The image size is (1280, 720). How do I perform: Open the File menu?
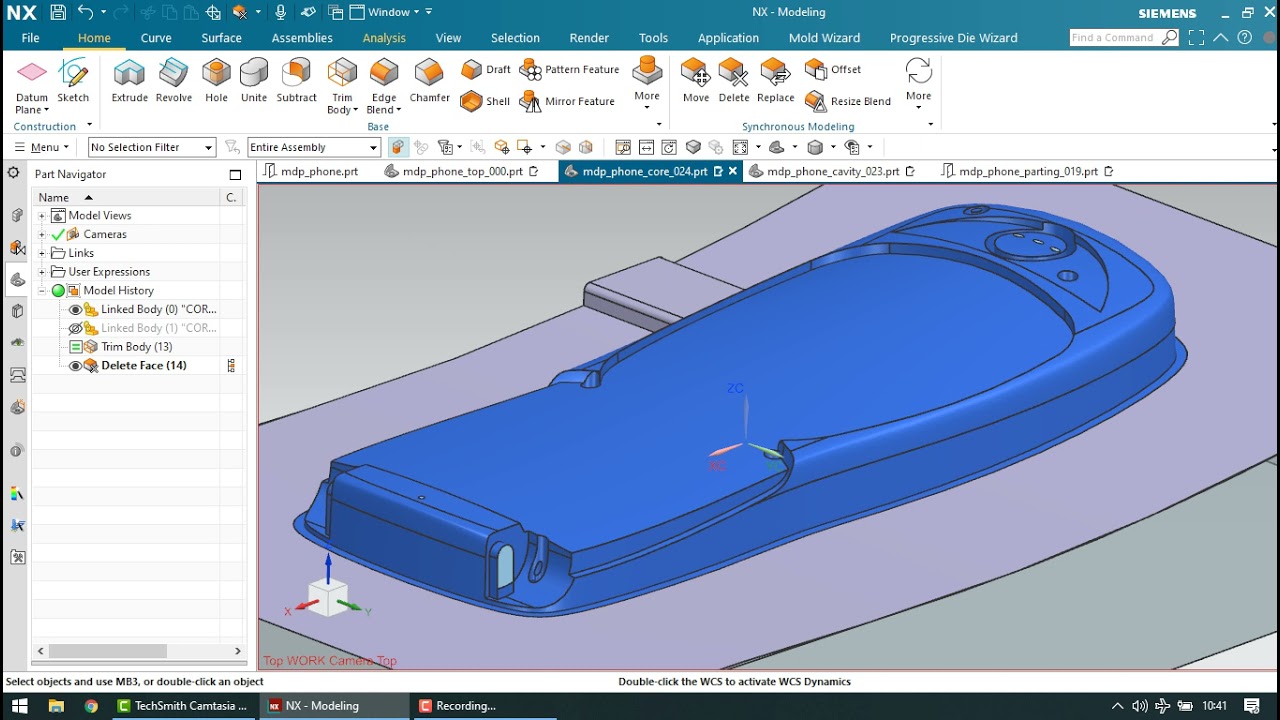coord(30,38)
